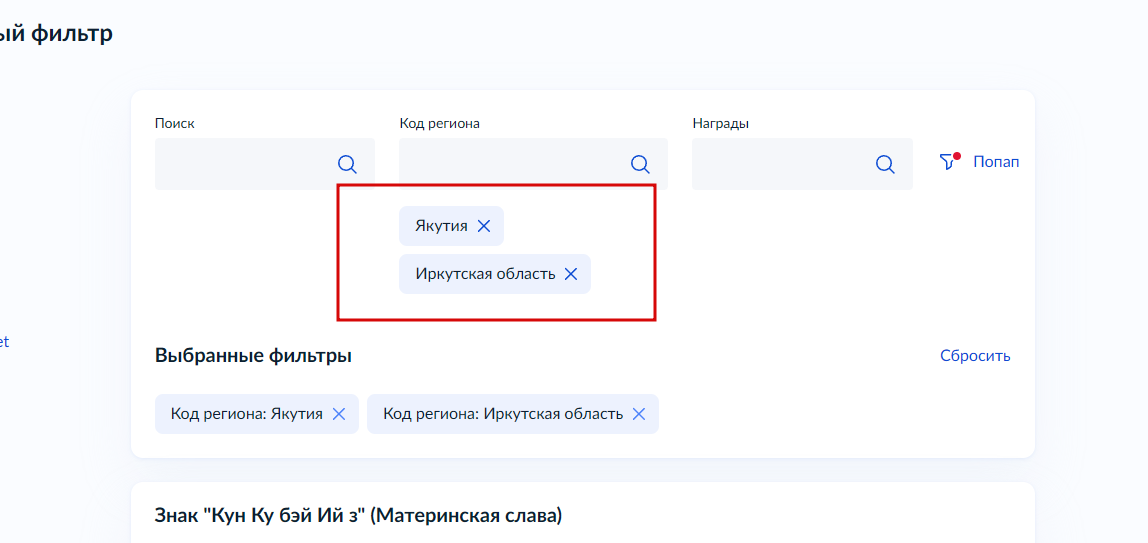Screen dimensions: 1148x543
Task: Delete 'Код региона: Иркутская область' selected filter
Action: click(x=639, y=414)
